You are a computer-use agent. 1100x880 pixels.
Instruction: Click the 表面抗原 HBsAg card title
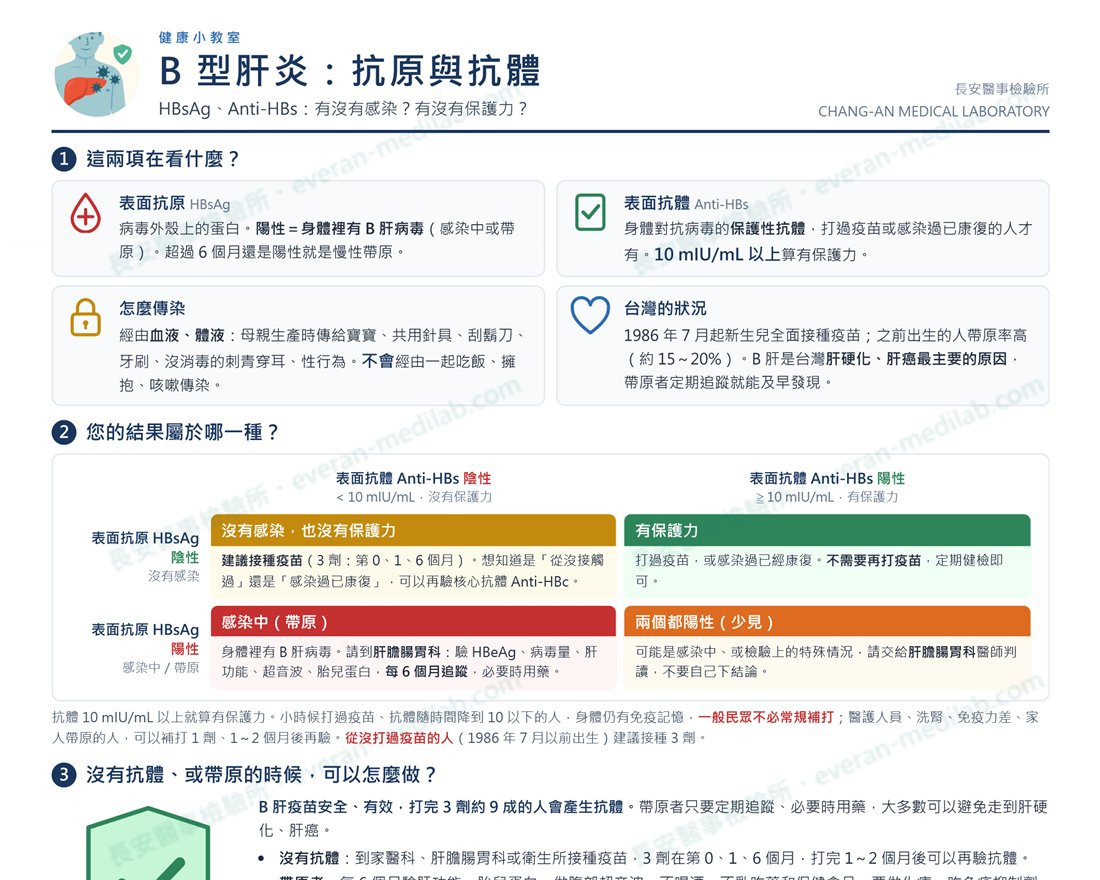pyautogui.click(x=175, y=204)
